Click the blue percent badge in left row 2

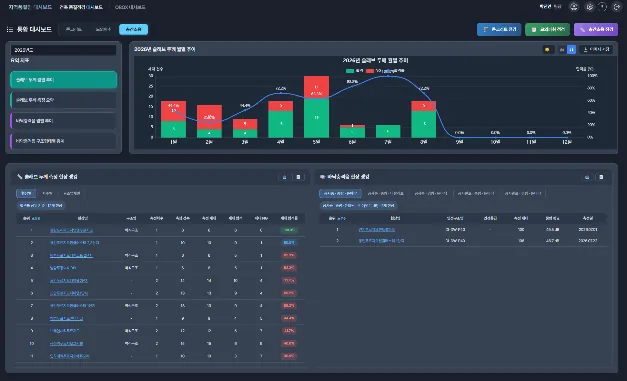289,243
